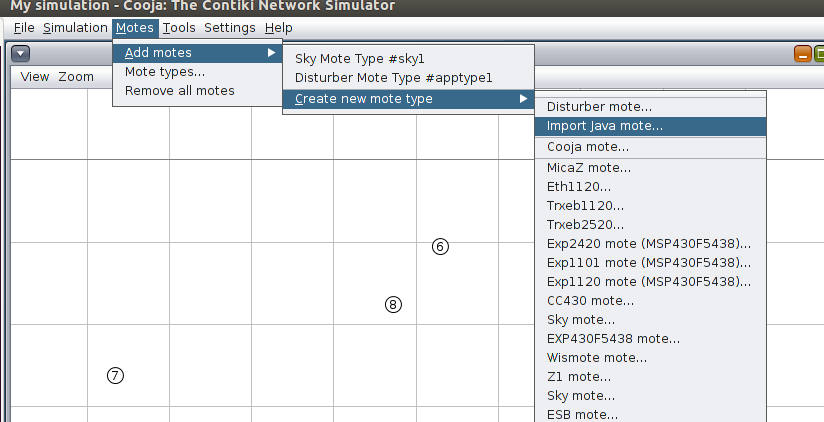Screen dimensions: 824x422
Task: Select mote node 7
Action: 115,375
